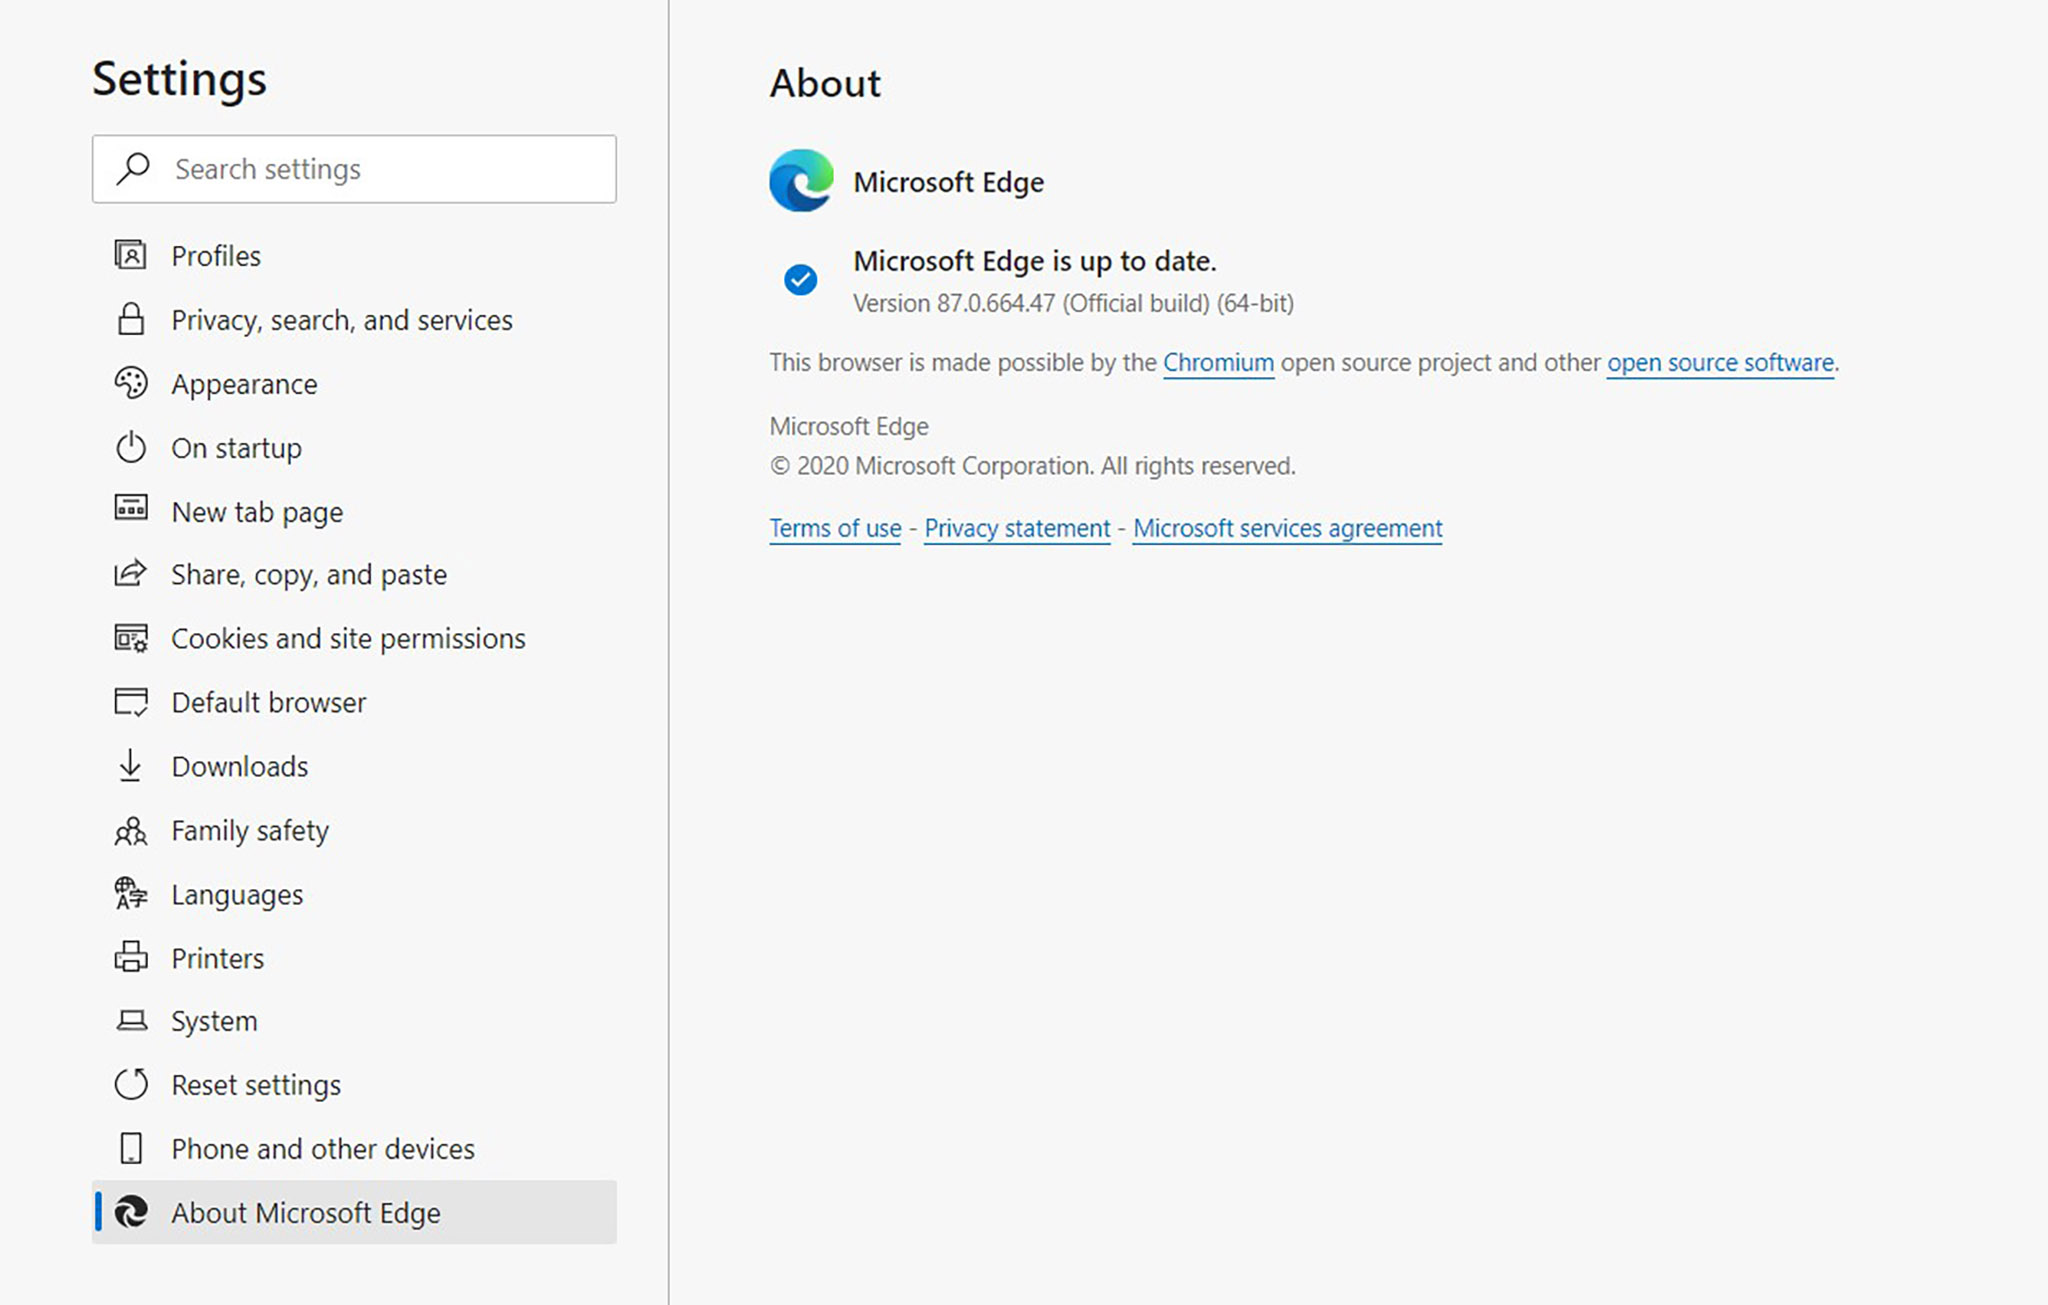Open Privacy, search, and services
The height and width of the screenshot is (1305, 2048).
(354, 320)
